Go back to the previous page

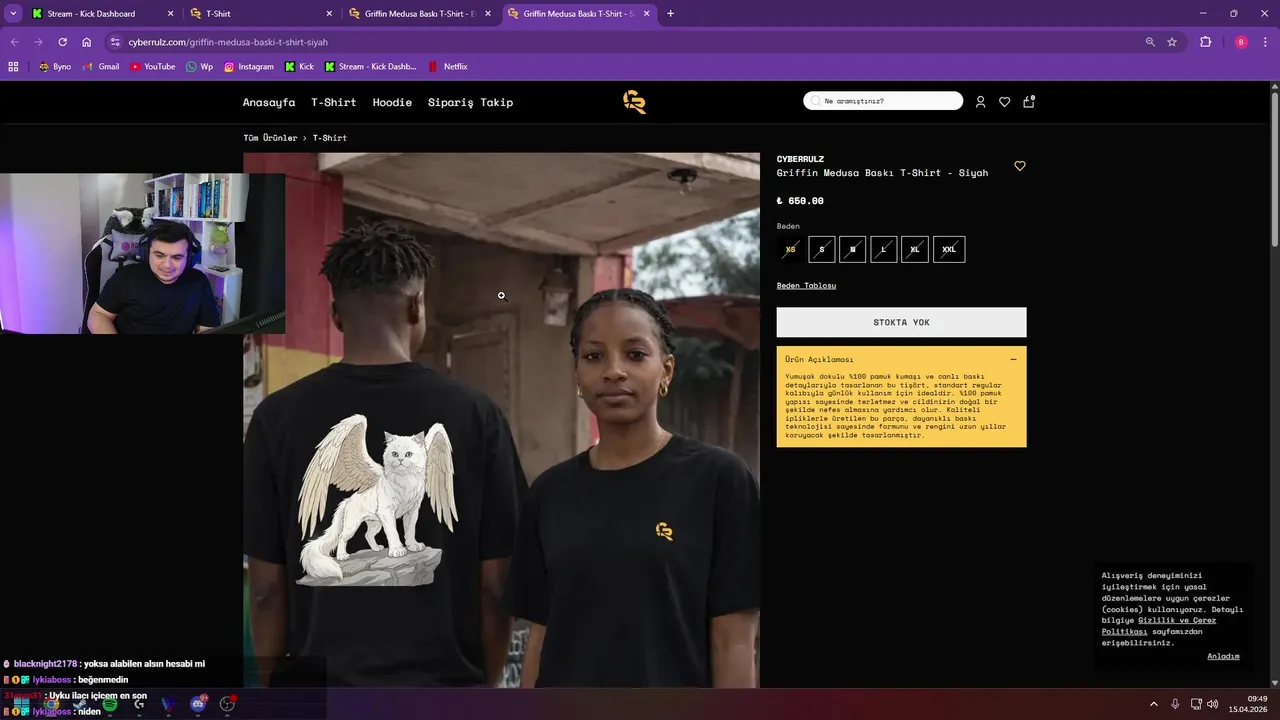pyautogui.click(x=14, y=42)
